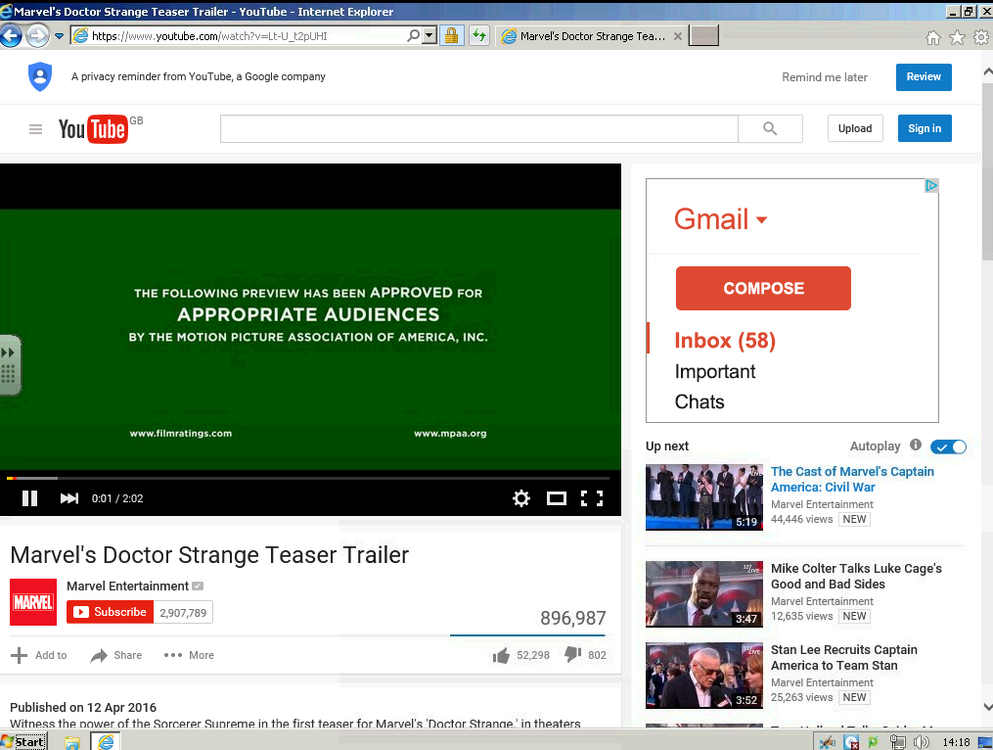This screenshot has height=750, width=993.
Task: Open the YouTube hamburger guide menu
Action: coord(35,129)
